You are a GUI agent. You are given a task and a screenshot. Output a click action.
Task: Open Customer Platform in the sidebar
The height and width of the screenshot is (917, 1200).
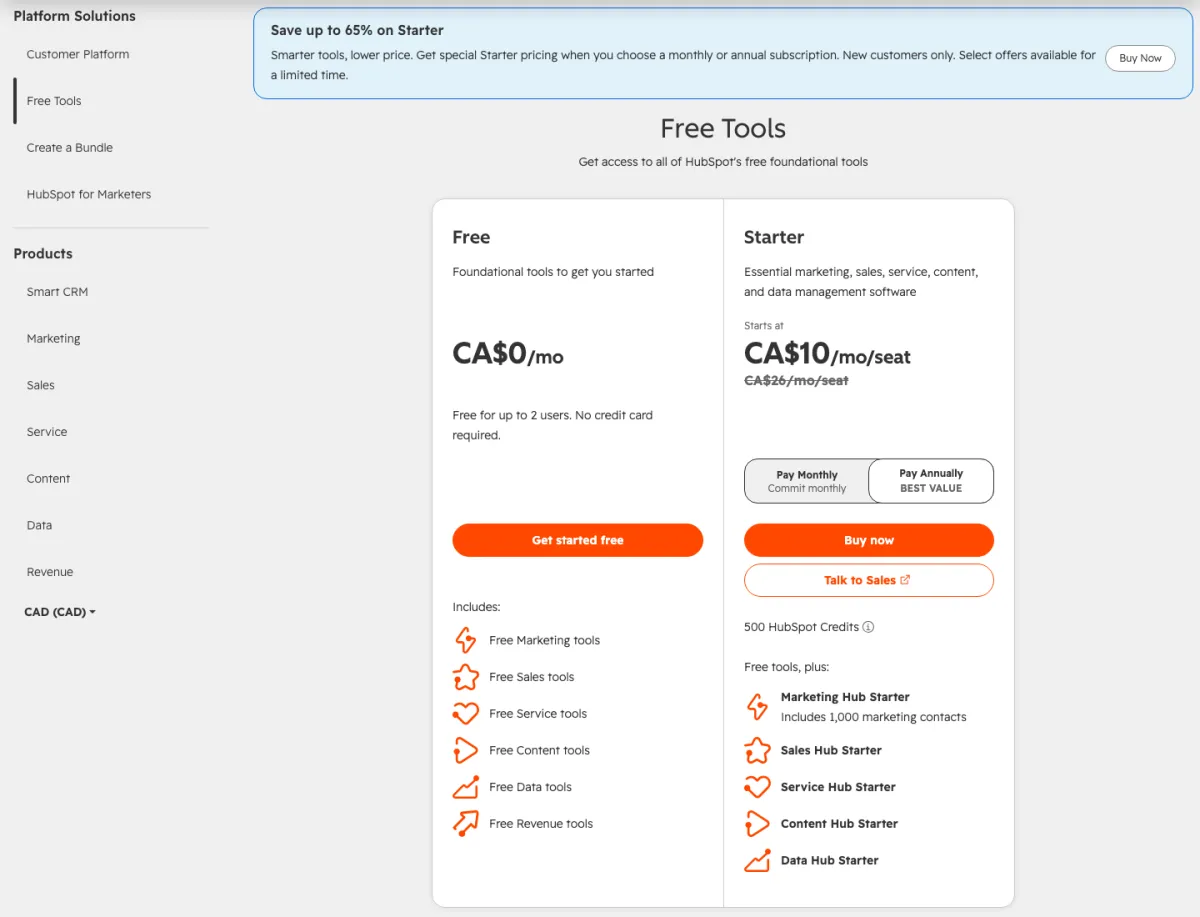[x=78, y=54]
